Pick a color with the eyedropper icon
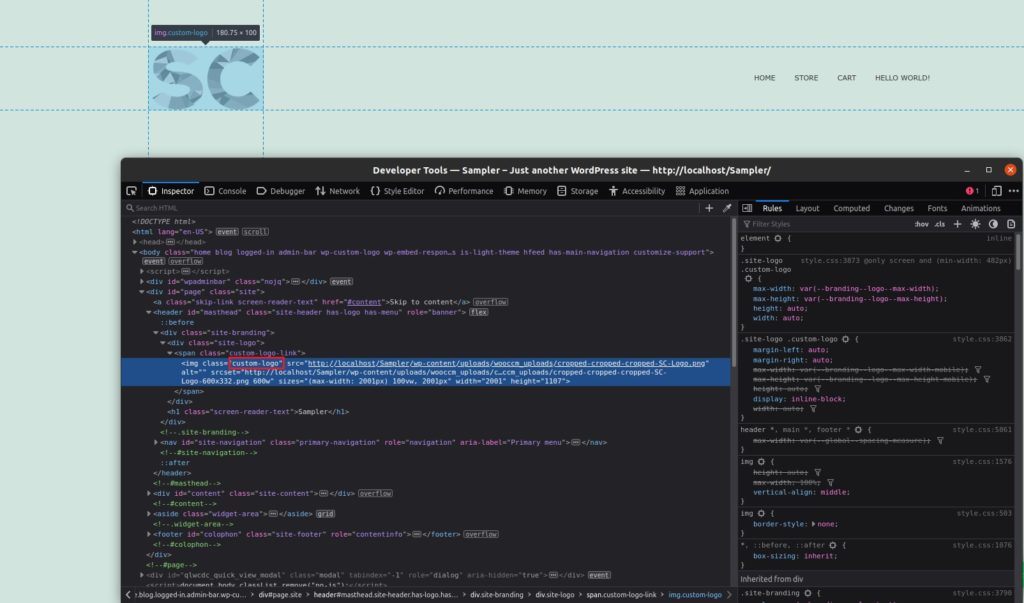This screenshot has width=1024, height=603. coord(727,208)
